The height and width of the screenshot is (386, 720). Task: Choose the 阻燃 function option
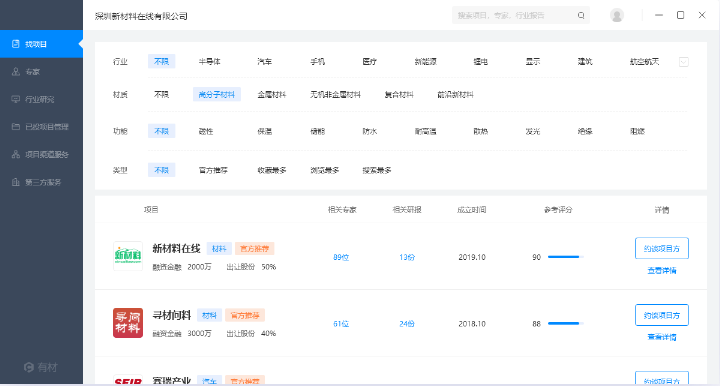pos(637,131)
